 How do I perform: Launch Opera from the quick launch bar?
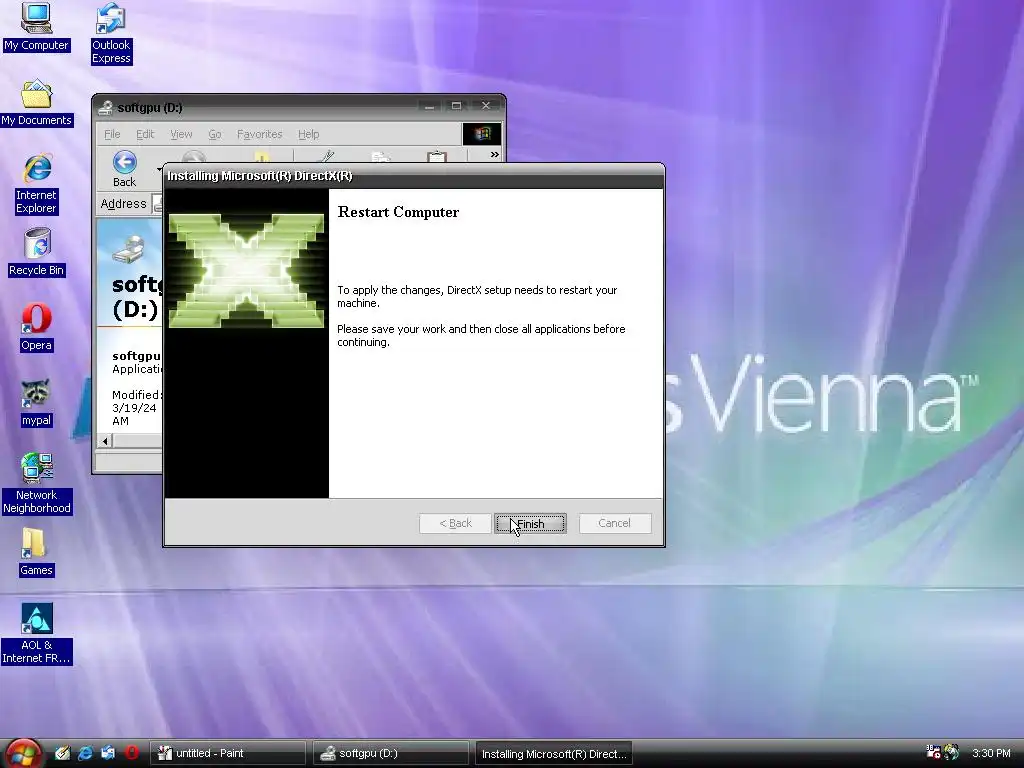pyautogui.click(x=131, y=753)
